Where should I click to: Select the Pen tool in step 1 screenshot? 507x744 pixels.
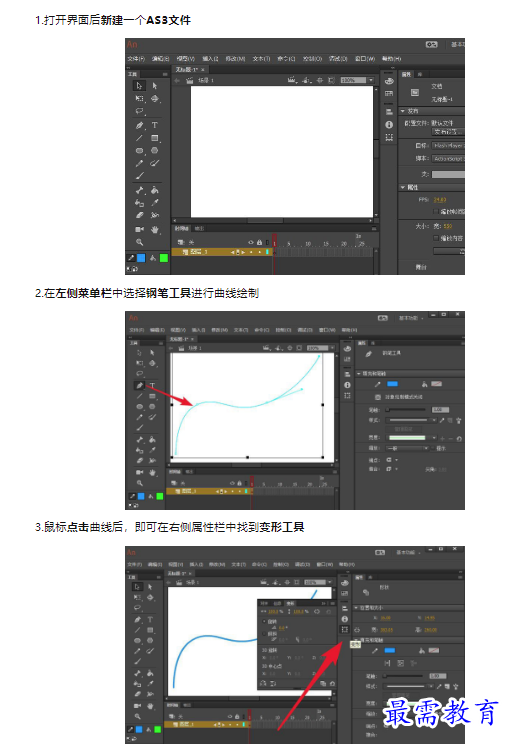tap(139, 125)
